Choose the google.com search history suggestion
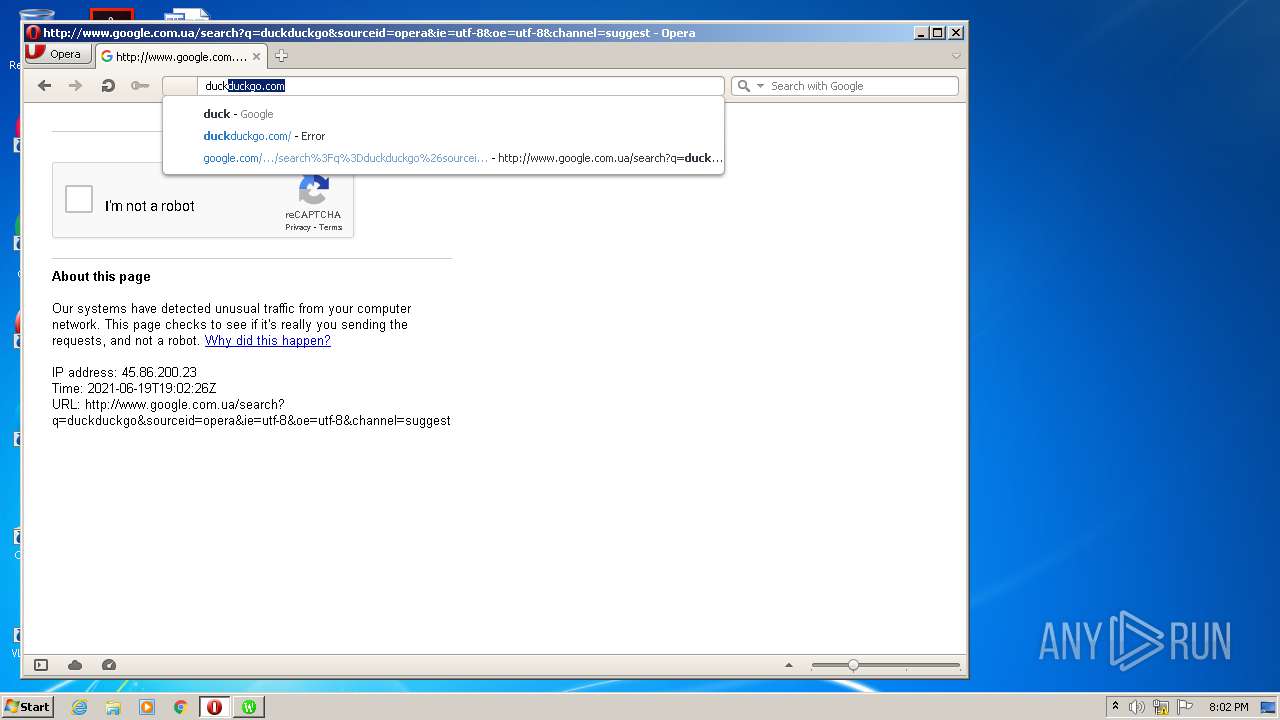1280x720 pixels. pos(443,158)
